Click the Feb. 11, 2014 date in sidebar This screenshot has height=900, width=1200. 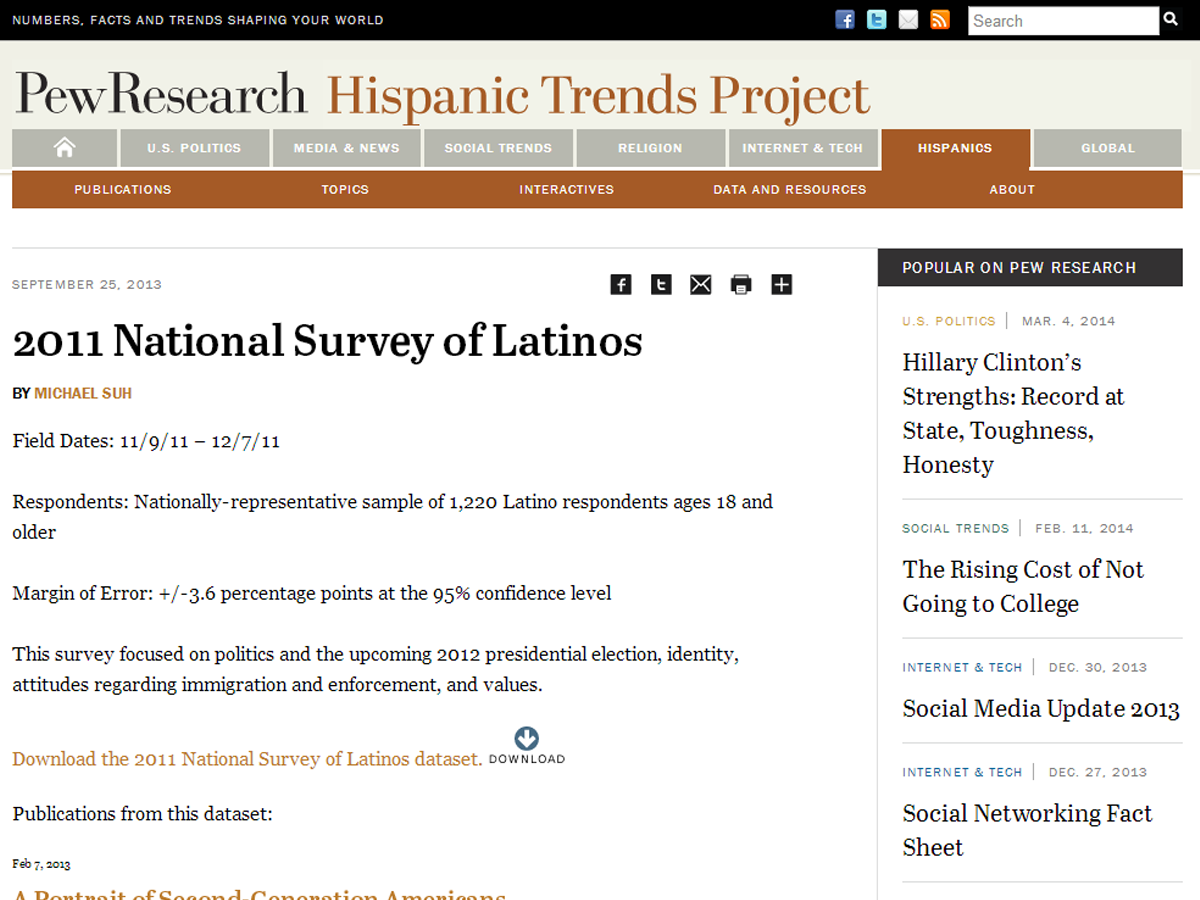(1084, 528)
